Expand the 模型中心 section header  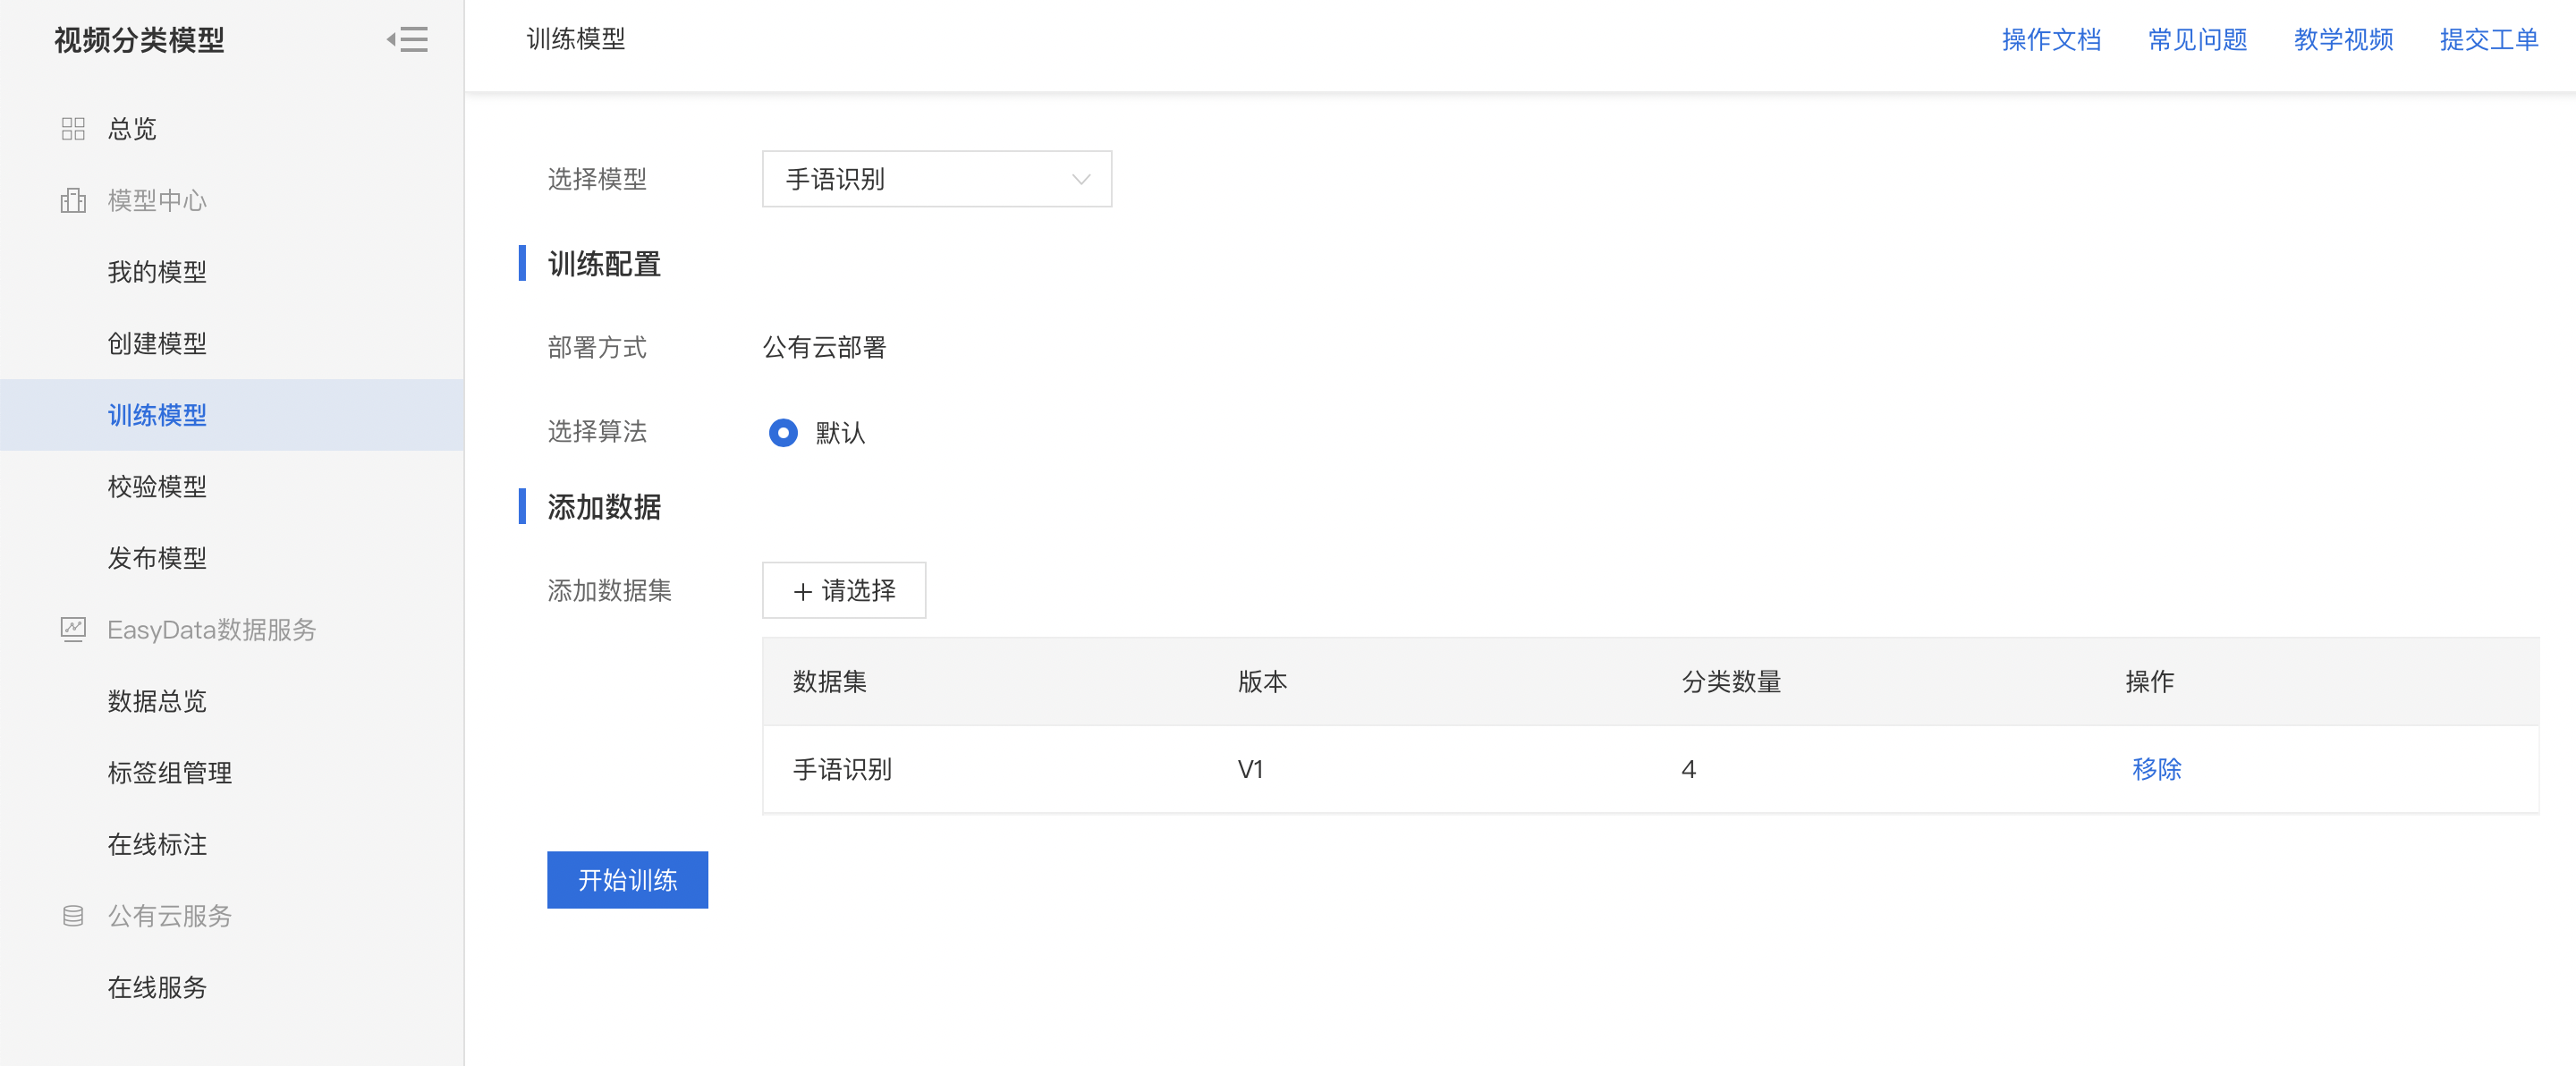(x=157, y=200)
